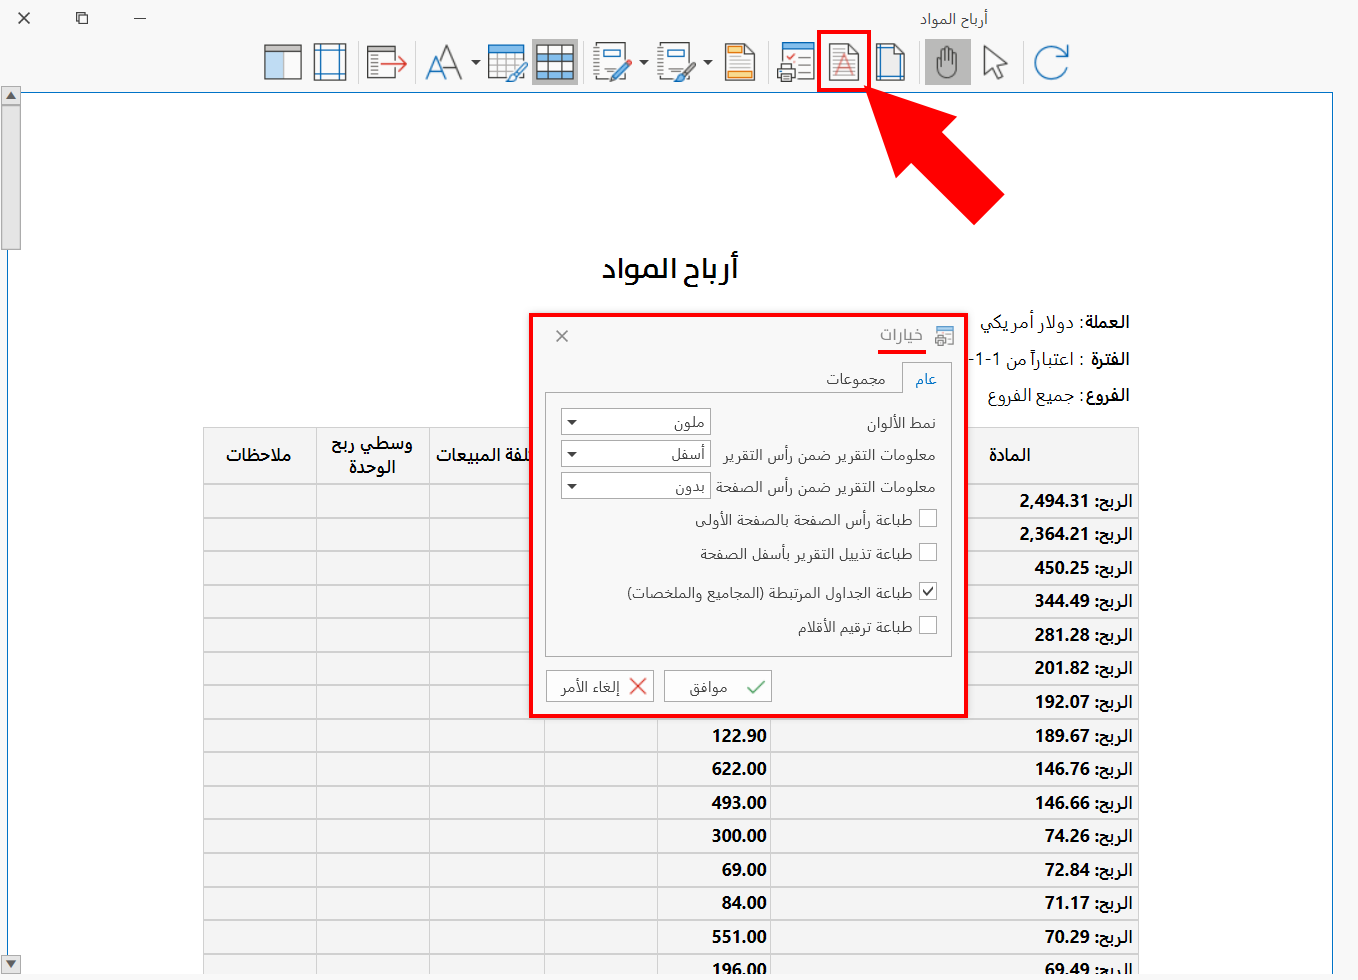The width and height of the screenshot is (1358, 980).
Task: Click the page margins icon
Action: coord(890,62)
